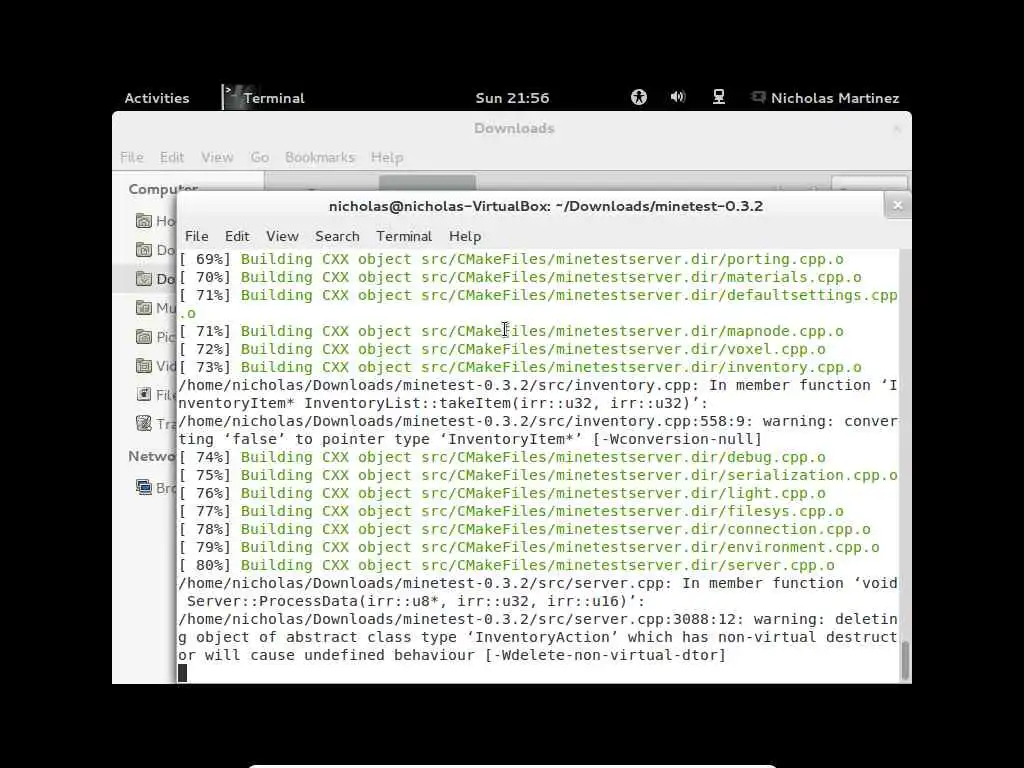Open Help menu in Downloads window
The width and height of the screenshot is (1024, 768).
tap(387, 157)
